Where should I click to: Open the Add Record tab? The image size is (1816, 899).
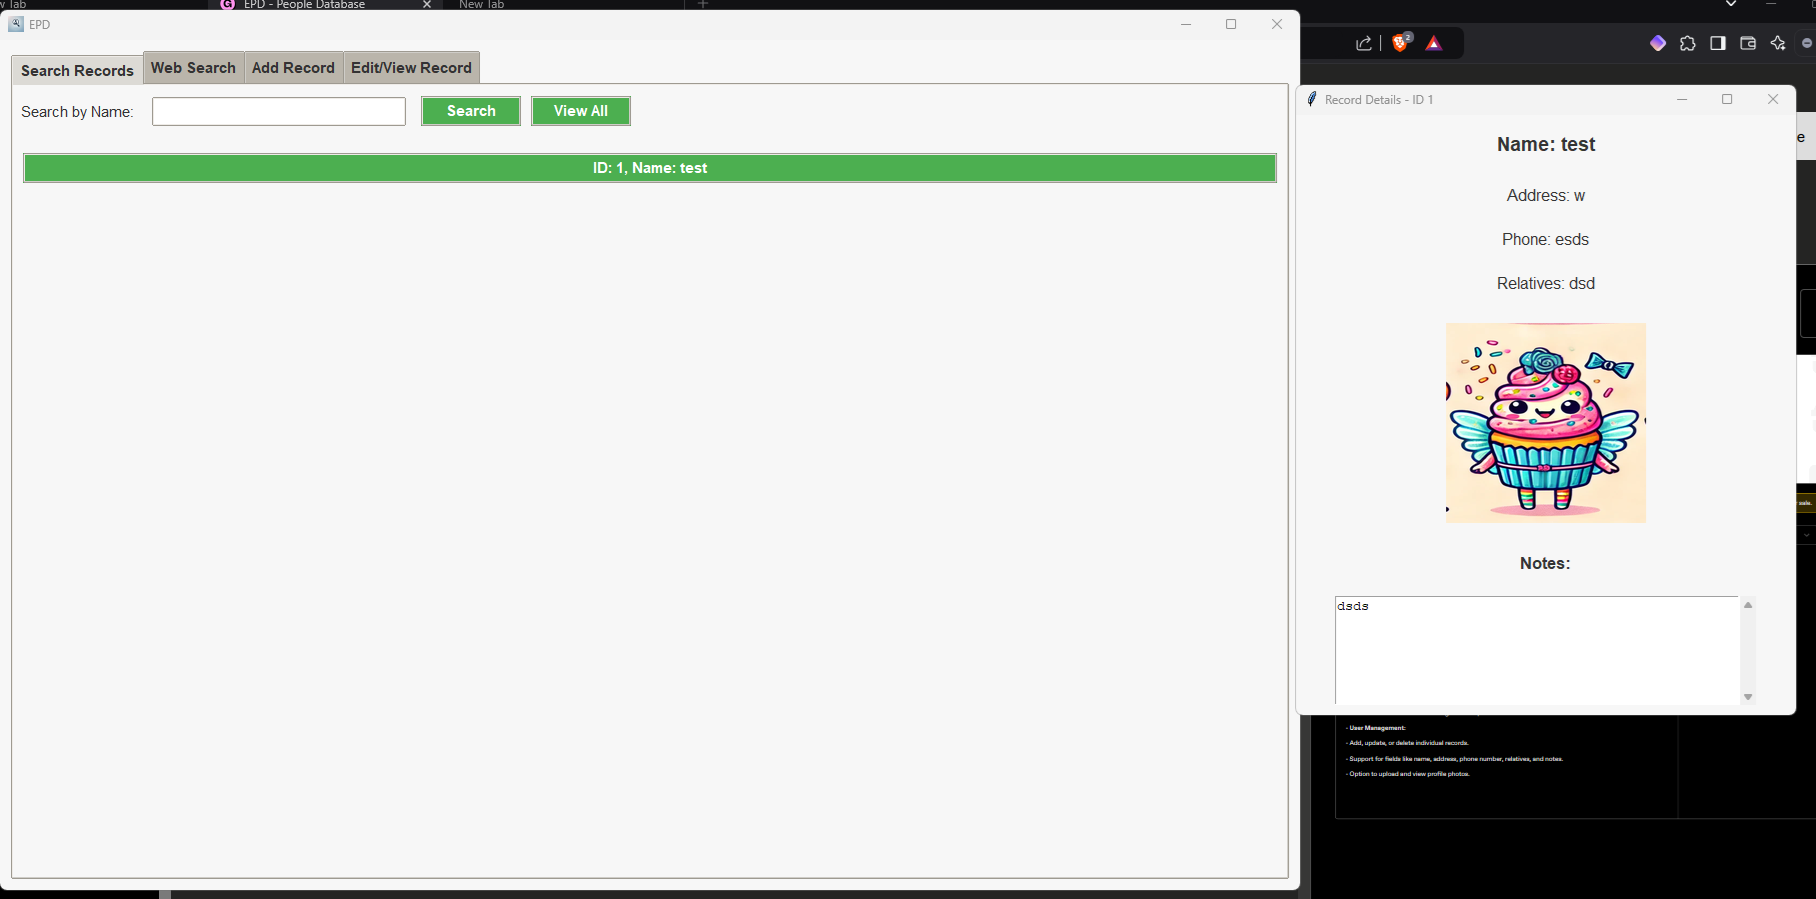(x=293, y=68)
